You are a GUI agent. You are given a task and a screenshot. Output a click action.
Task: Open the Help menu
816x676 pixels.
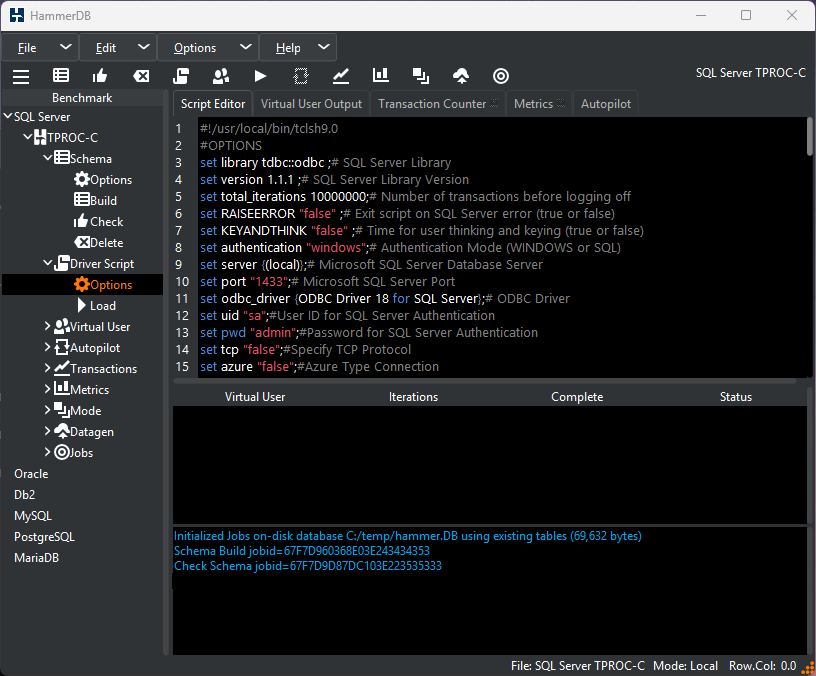coord(298,48)
